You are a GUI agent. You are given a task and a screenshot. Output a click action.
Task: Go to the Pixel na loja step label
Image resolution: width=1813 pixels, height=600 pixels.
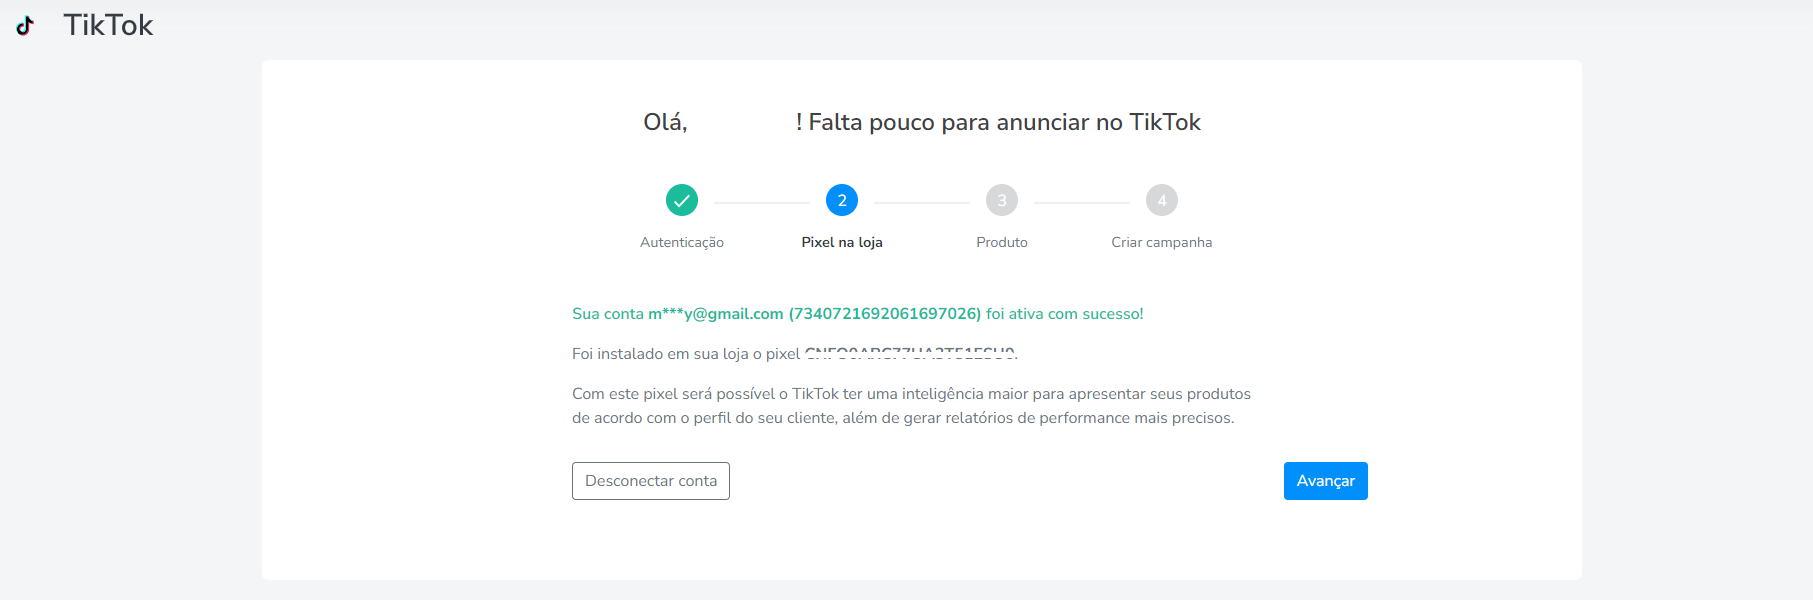[842, 242]
